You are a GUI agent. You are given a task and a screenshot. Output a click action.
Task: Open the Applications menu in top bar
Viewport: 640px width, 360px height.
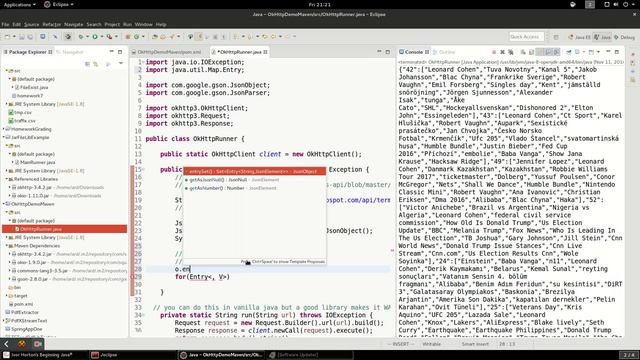click(19, 4)
